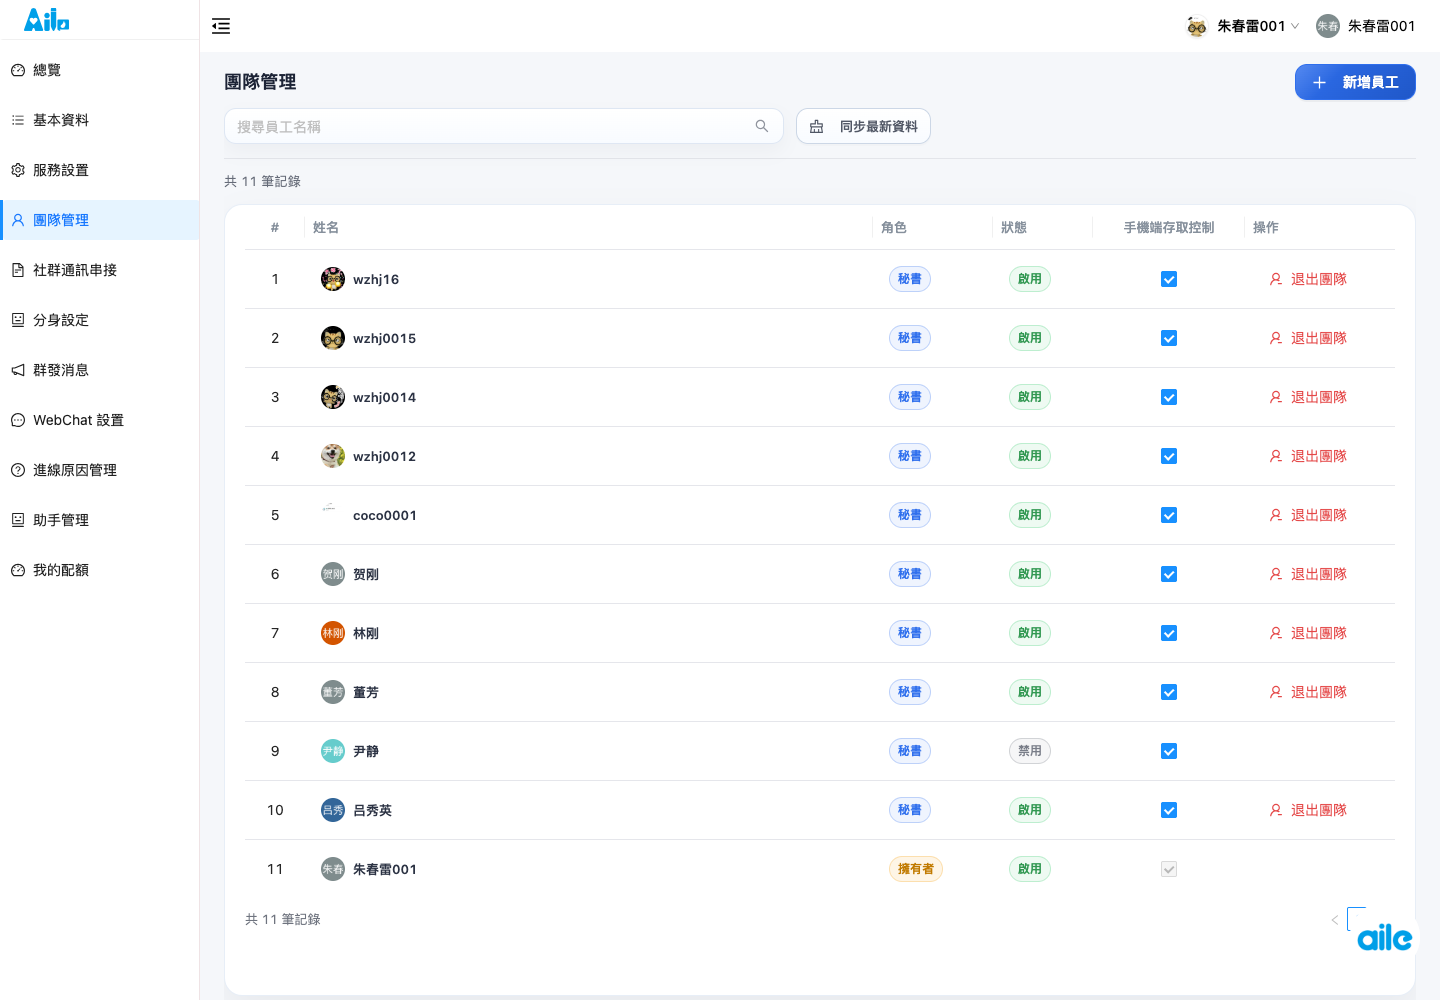1440x1000 pixels.
Task: Click the avatar of wzhj0014
Action: [333, 397]
